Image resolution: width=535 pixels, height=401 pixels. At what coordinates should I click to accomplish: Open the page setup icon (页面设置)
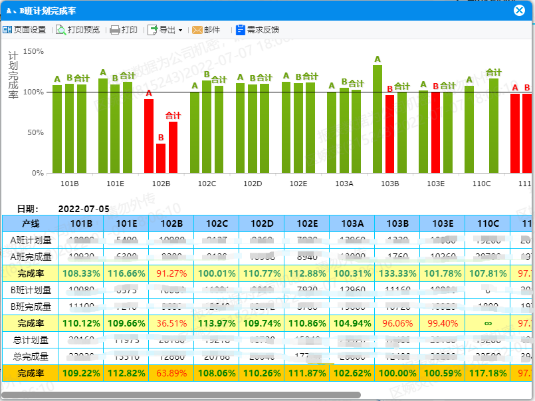point(7,30)
